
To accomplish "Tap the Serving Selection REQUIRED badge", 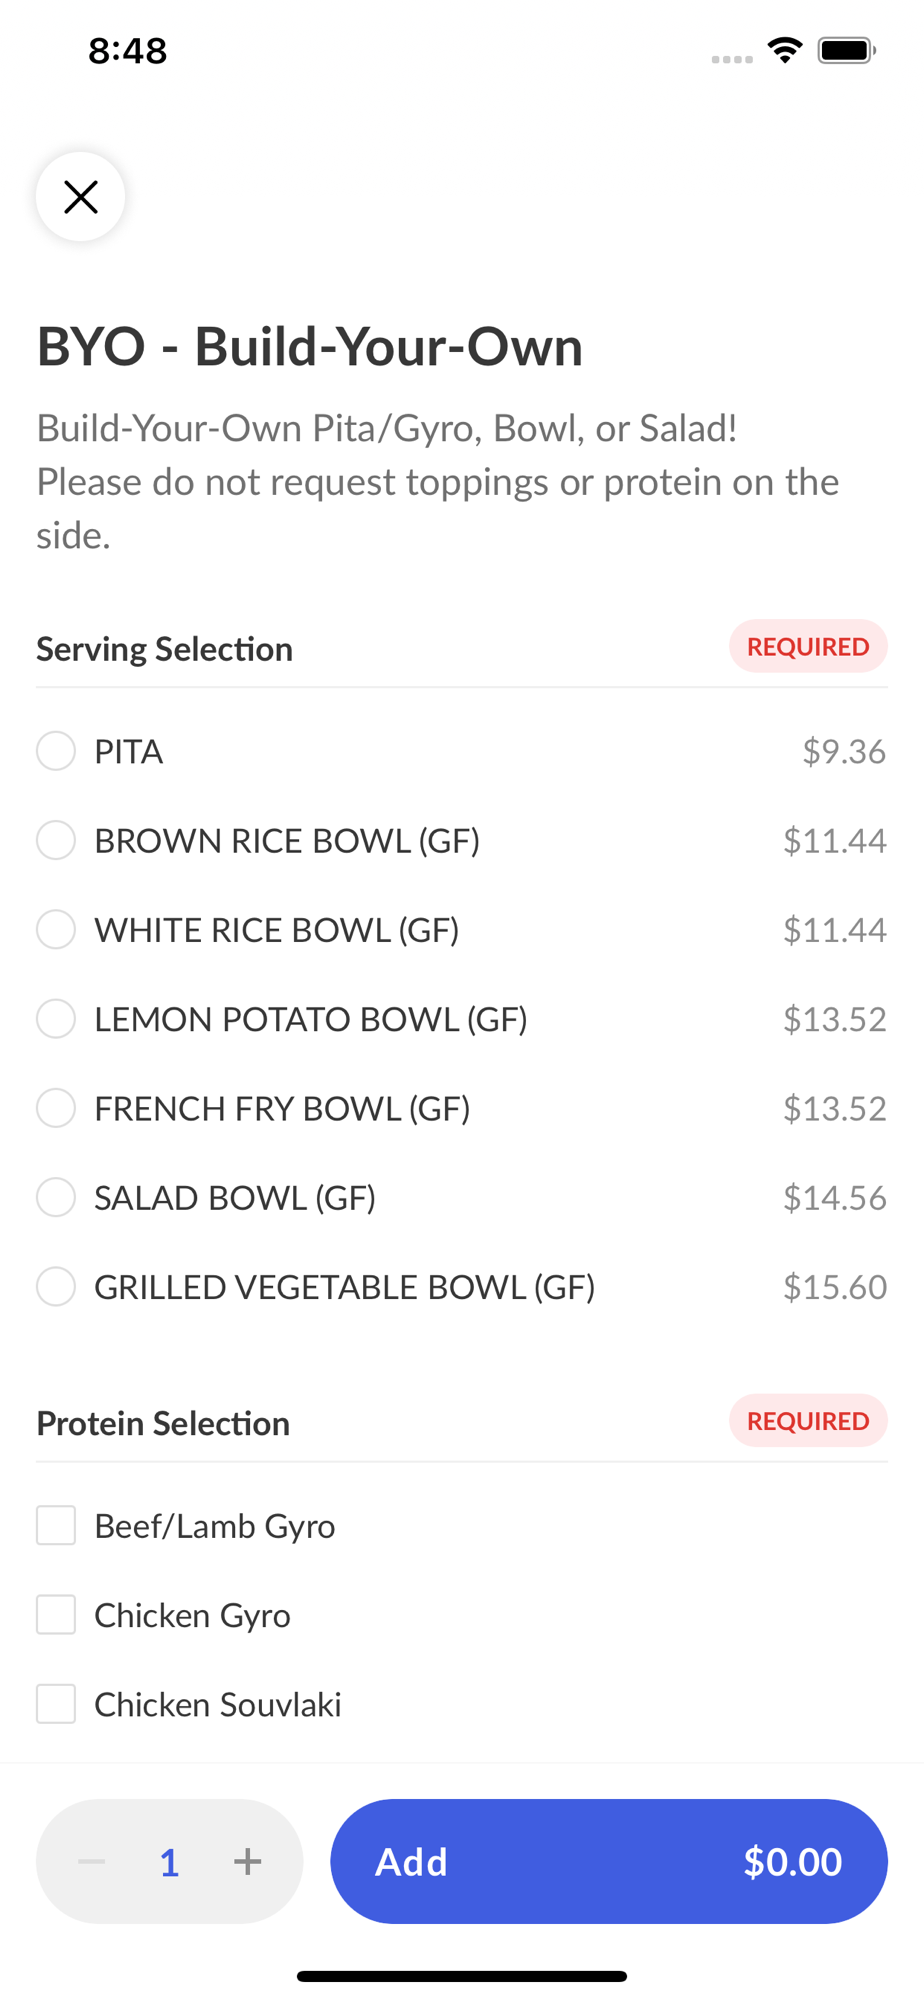I will coord(808,647).
